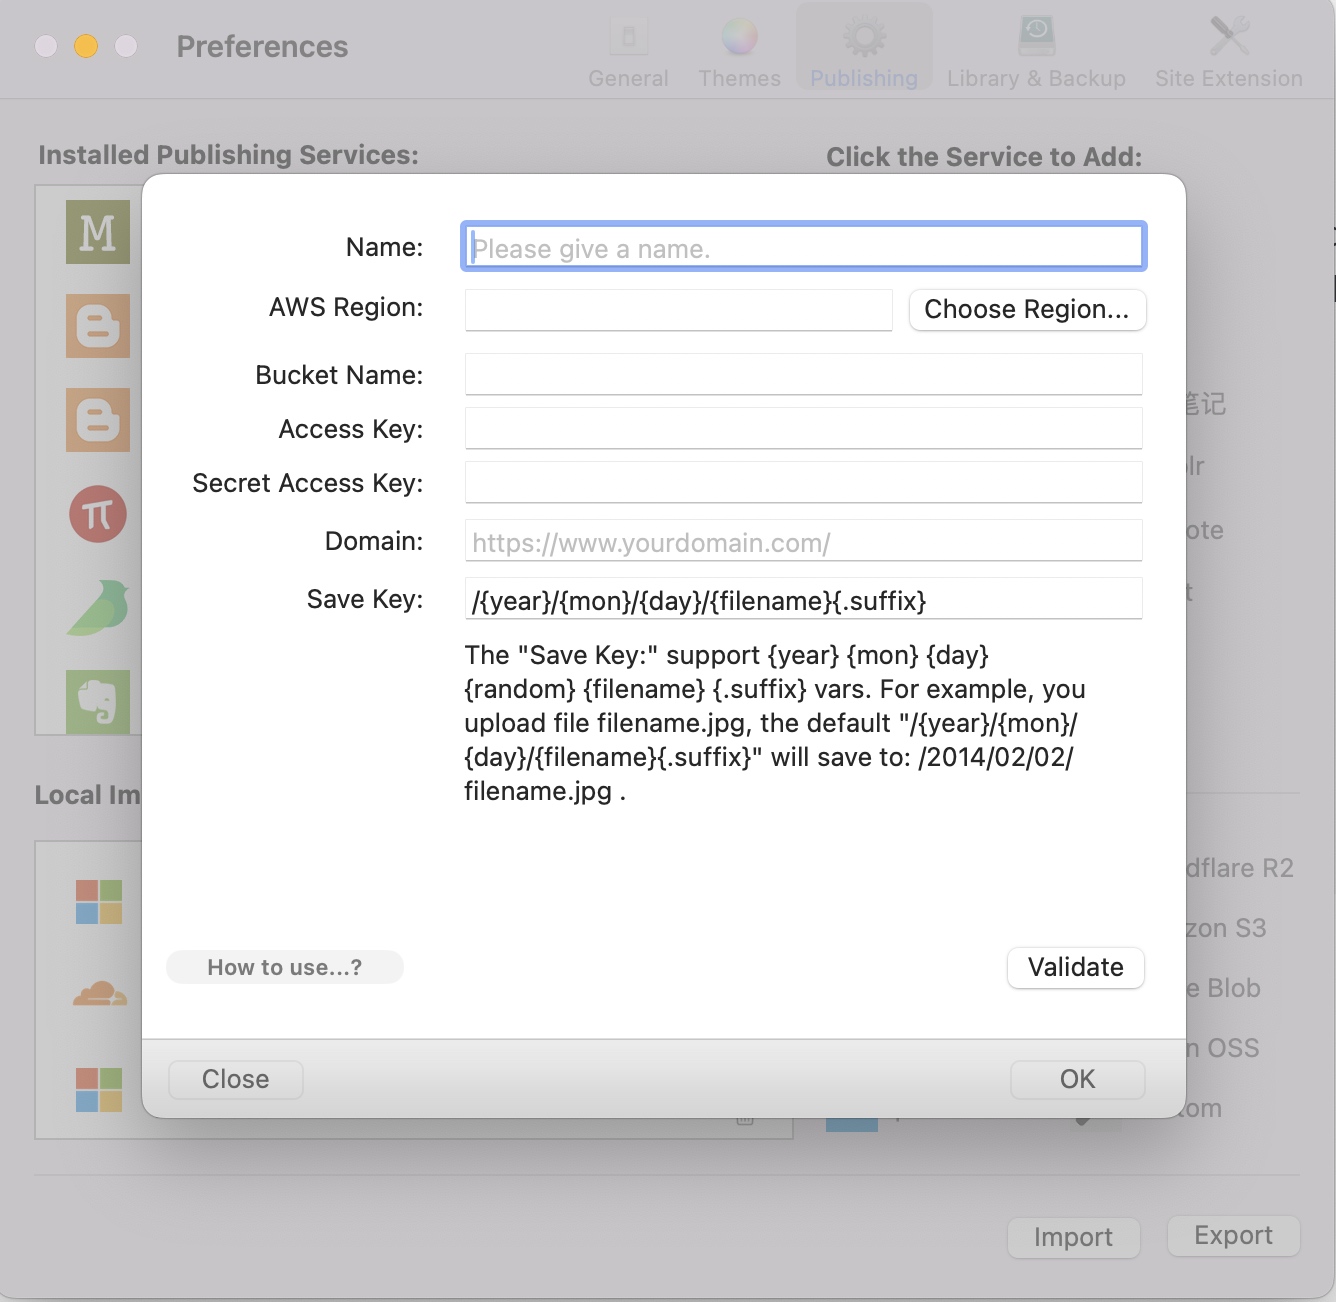Go to the Site Extension tab

tap(1228, 52)
